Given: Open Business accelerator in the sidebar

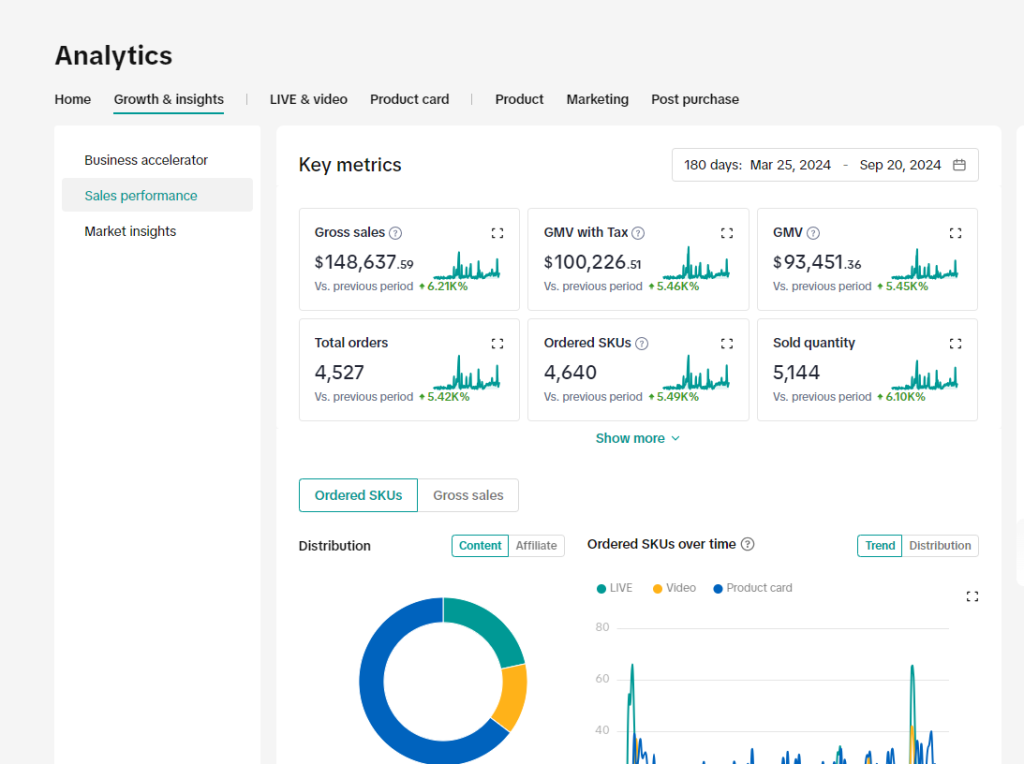Looking at the screenshot, I should pos(146,160).
